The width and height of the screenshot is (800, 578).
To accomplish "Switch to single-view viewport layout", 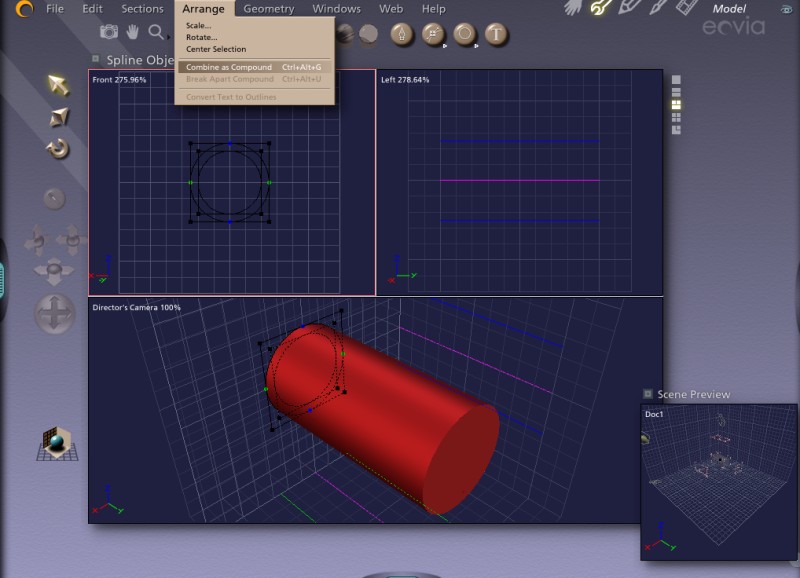I will tap(677, 79).
